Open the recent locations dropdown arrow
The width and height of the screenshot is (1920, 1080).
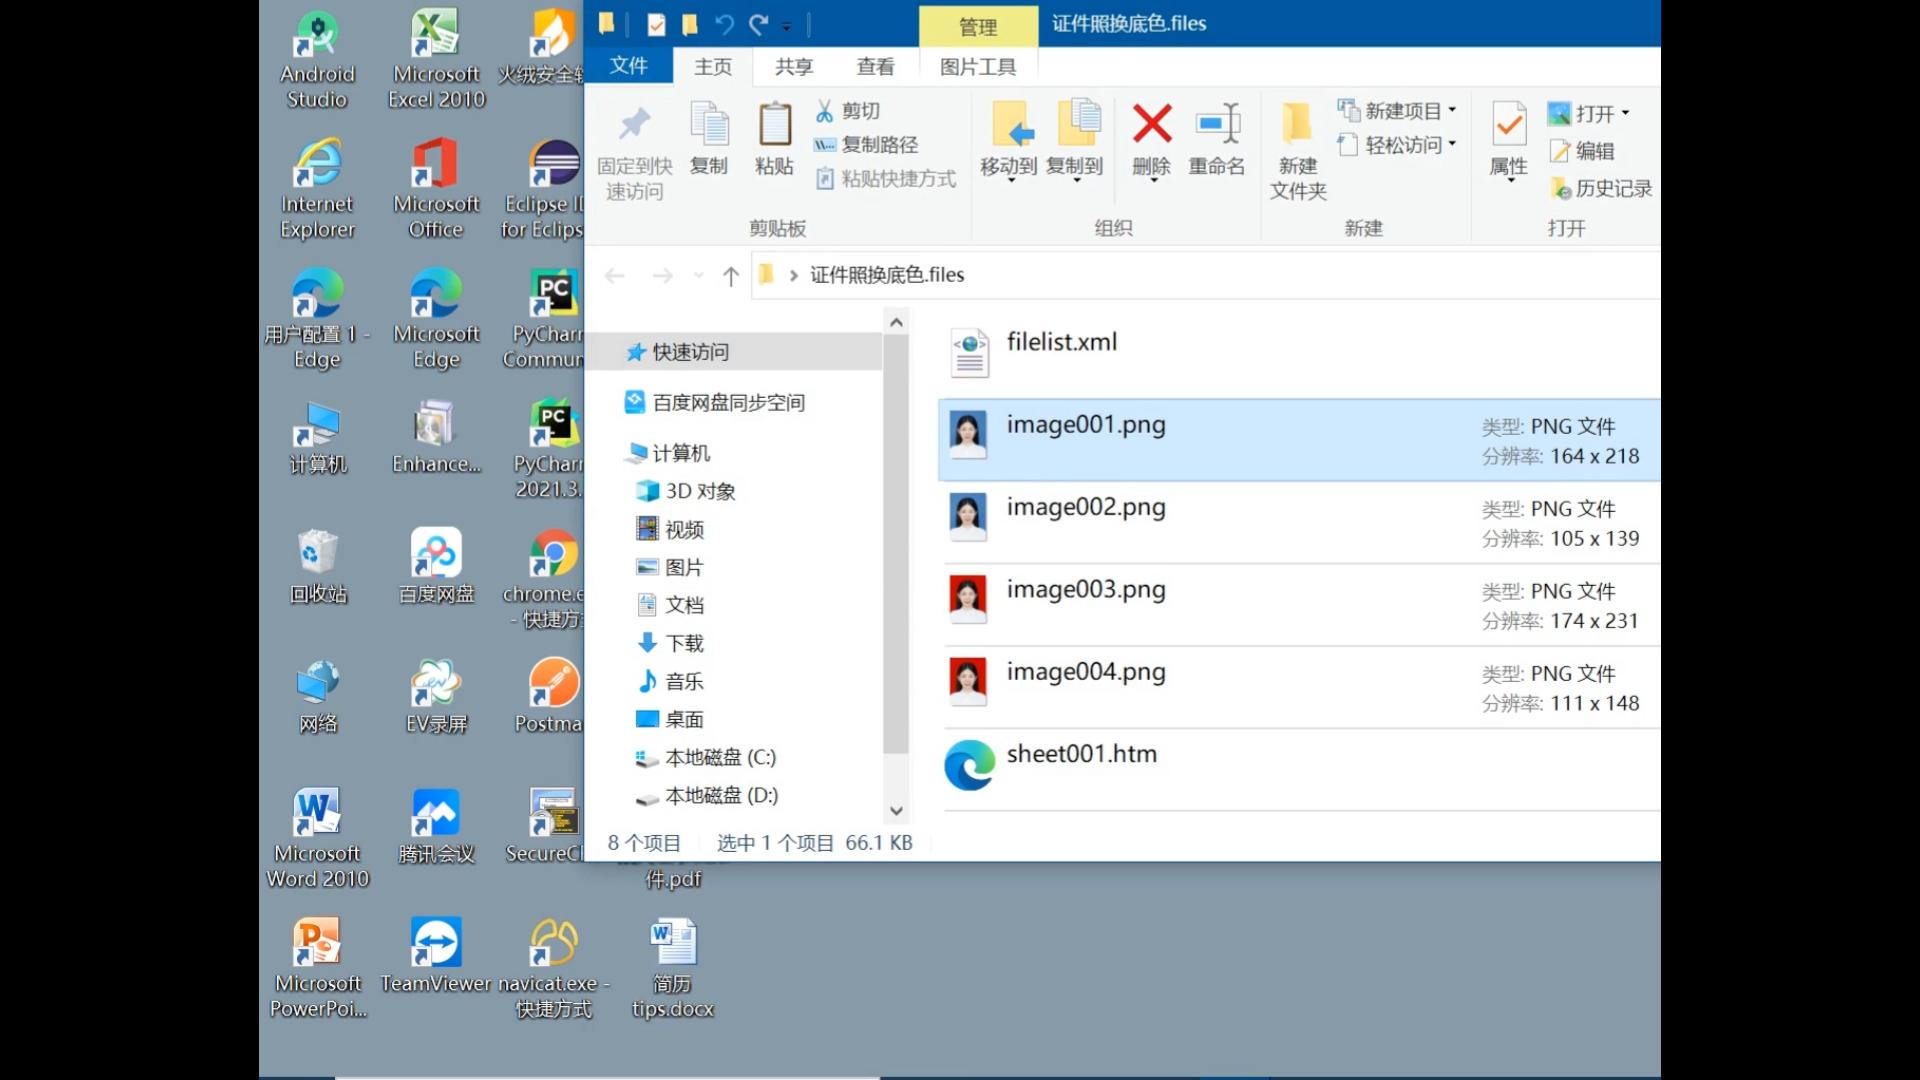point(698,276)
